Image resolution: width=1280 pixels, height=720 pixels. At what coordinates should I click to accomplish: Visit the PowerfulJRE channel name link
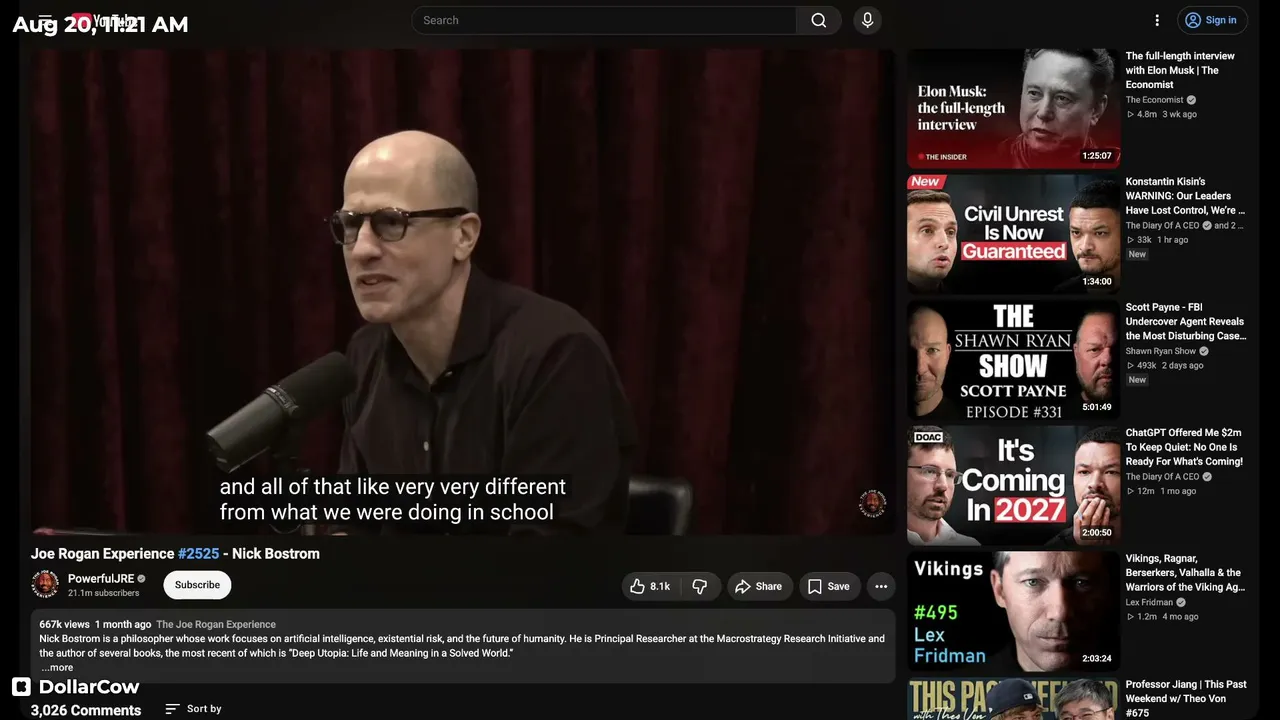pyautogui.click(x=101, y=579)
